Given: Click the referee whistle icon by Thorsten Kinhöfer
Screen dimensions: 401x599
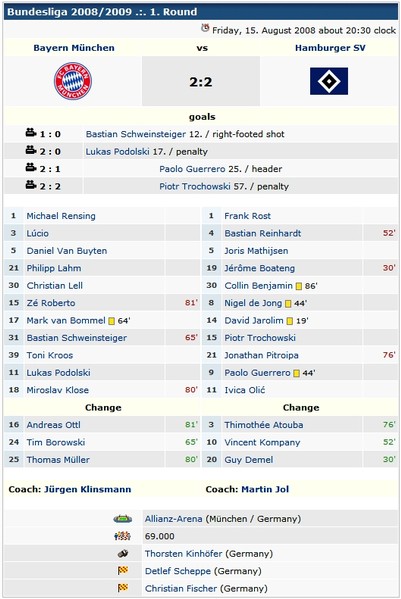Looking at the screenshot, I should (x=123, y=553).
